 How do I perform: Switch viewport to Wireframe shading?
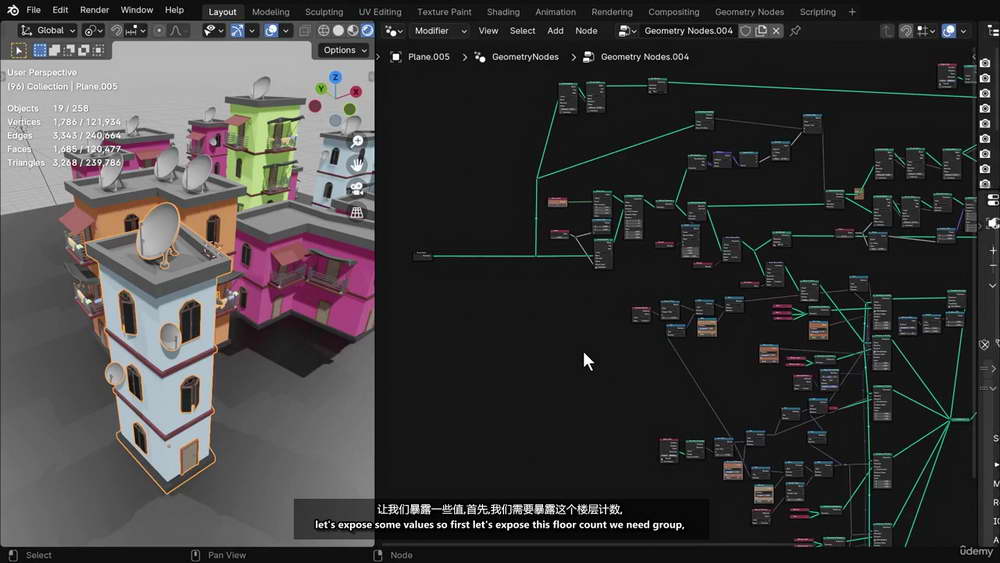[x=324, y=31]
